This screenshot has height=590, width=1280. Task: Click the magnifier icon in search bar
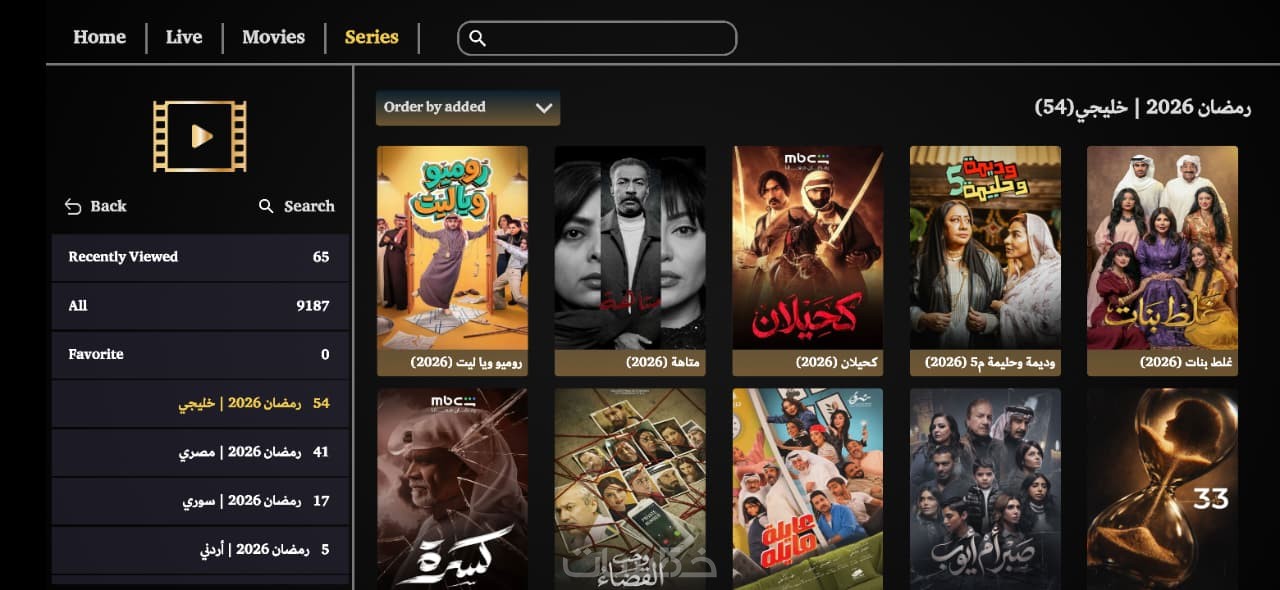[478, 38]
